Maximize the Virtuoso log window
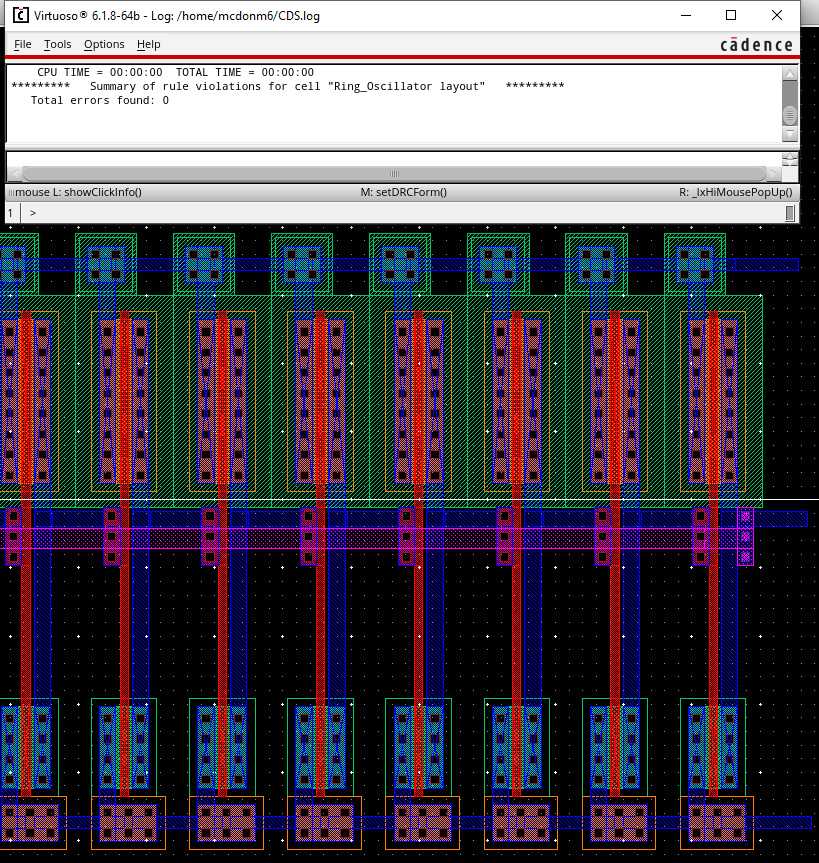 tap(731, 15)
